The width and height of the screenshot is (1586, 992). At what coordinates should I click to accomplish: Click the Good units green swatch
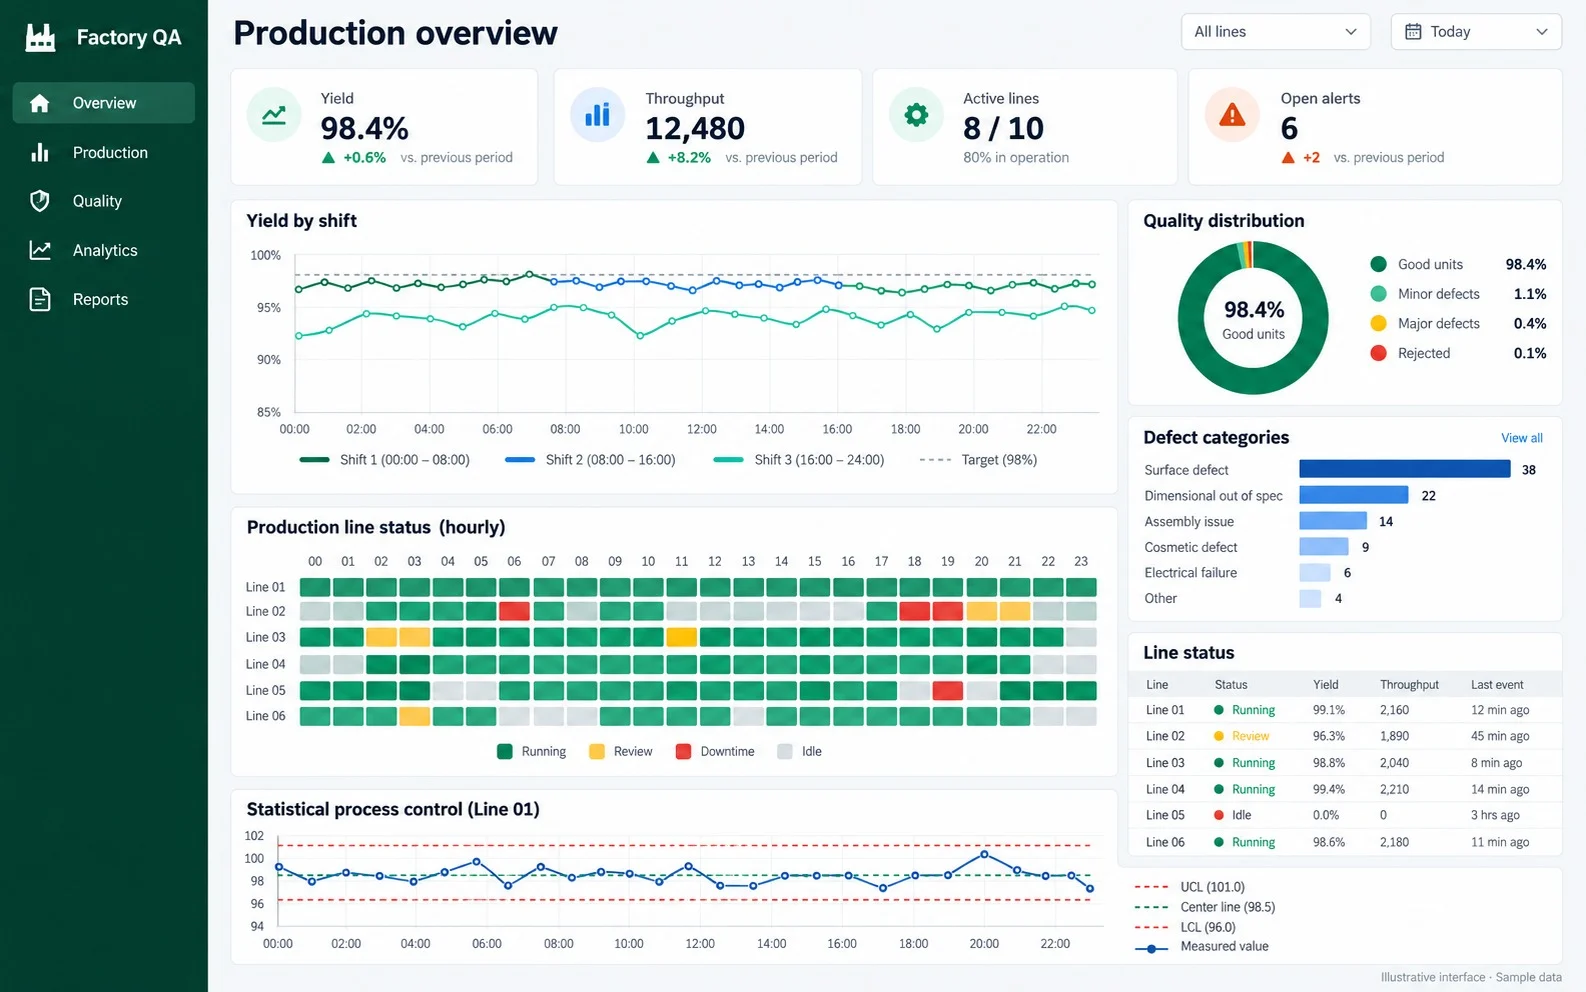[1378, 264]
